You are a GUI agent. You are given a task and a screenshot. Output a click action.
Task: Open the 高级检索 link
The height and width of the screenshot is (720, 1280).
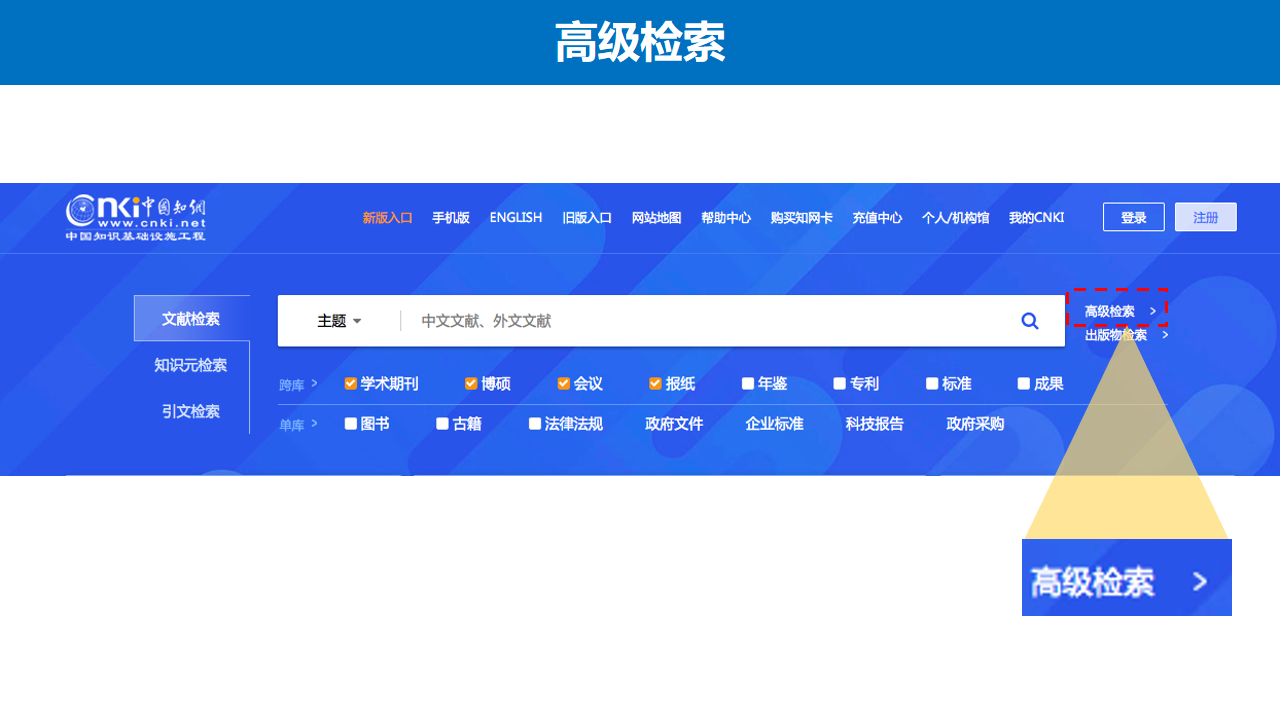(1110, 311)
